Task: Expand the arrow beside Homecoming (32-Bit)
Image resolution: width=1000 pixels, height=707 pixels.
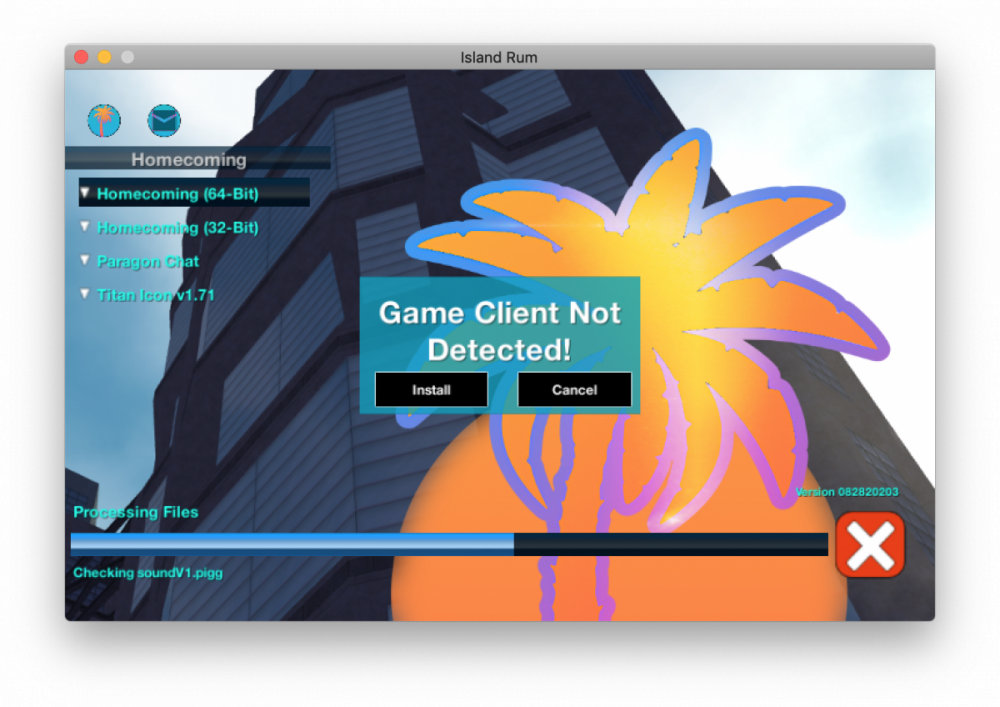Action: coord(85,226)
